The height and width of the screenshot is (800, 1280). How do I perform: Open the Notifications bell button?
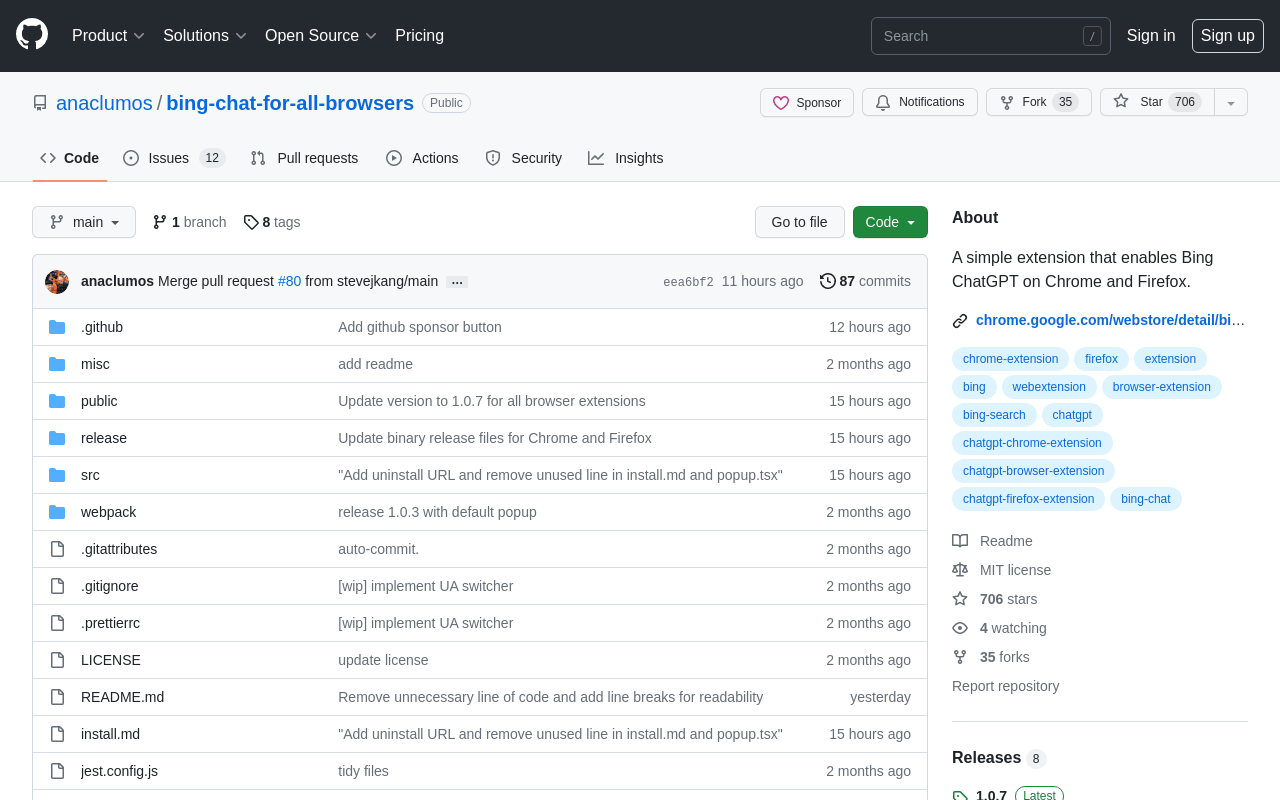(x=920, y=102)
